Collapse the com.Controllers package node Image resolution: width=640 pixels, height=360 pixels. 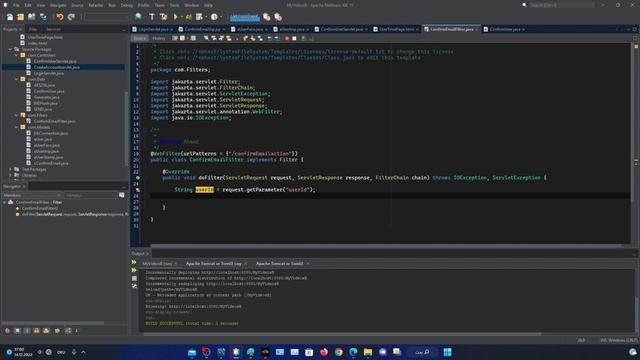tap(16, 55)
